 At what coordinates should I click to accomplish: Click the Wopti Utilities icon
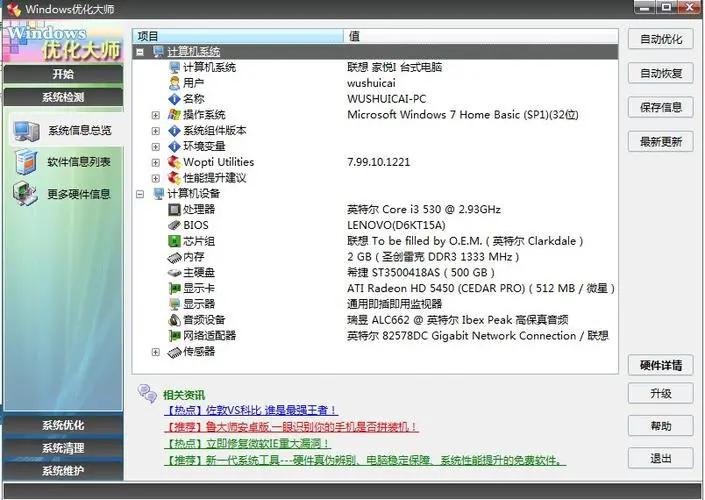(x=174, y=162)
